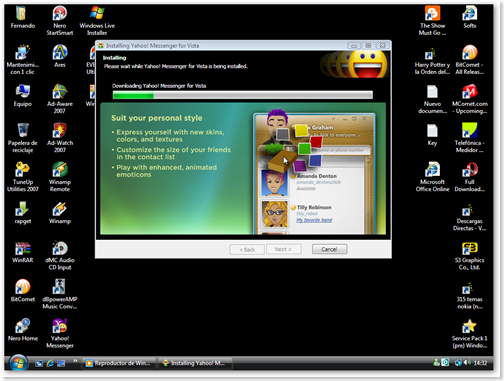Click the disabled Back button in installer
The image size is (504, 381).
[x=247, y=249]
